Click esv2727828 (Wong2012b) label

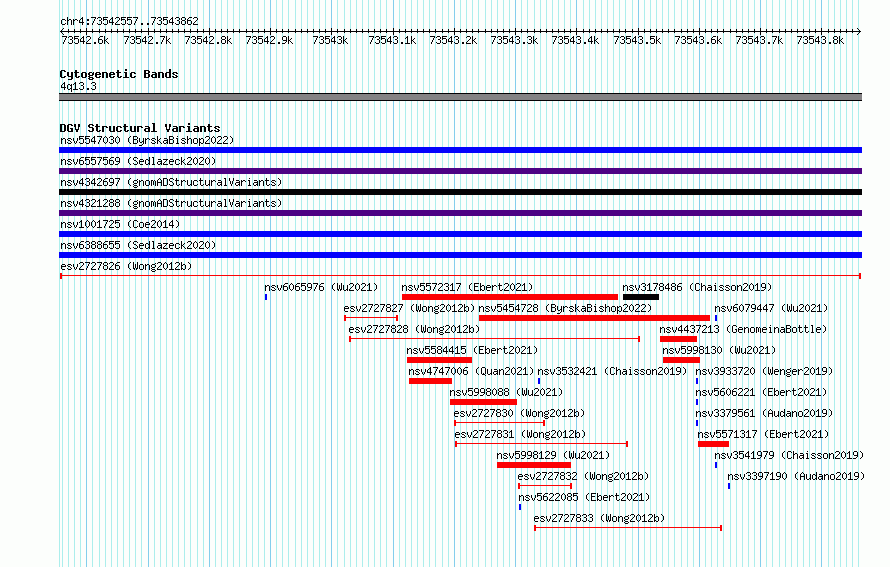pyautogui.click(x=414, y=329)
